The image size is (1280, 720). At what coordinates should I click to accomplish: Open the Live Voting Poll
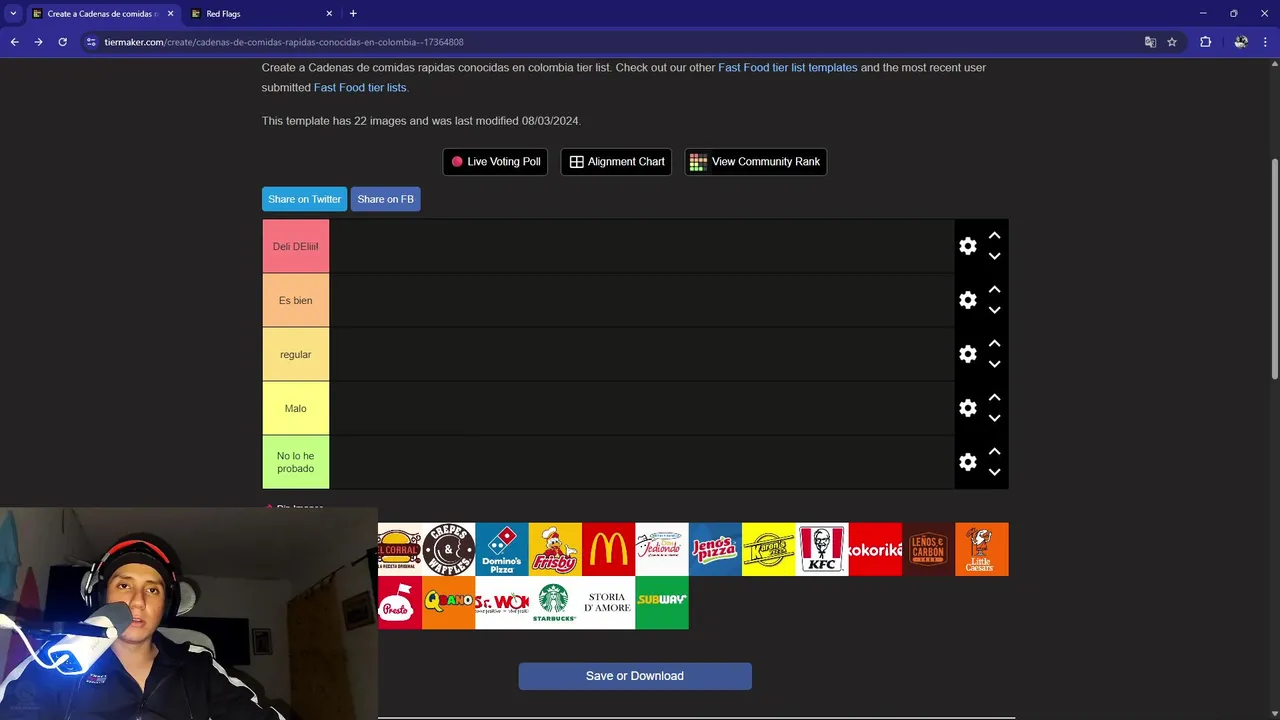click(x=495, y=162)
